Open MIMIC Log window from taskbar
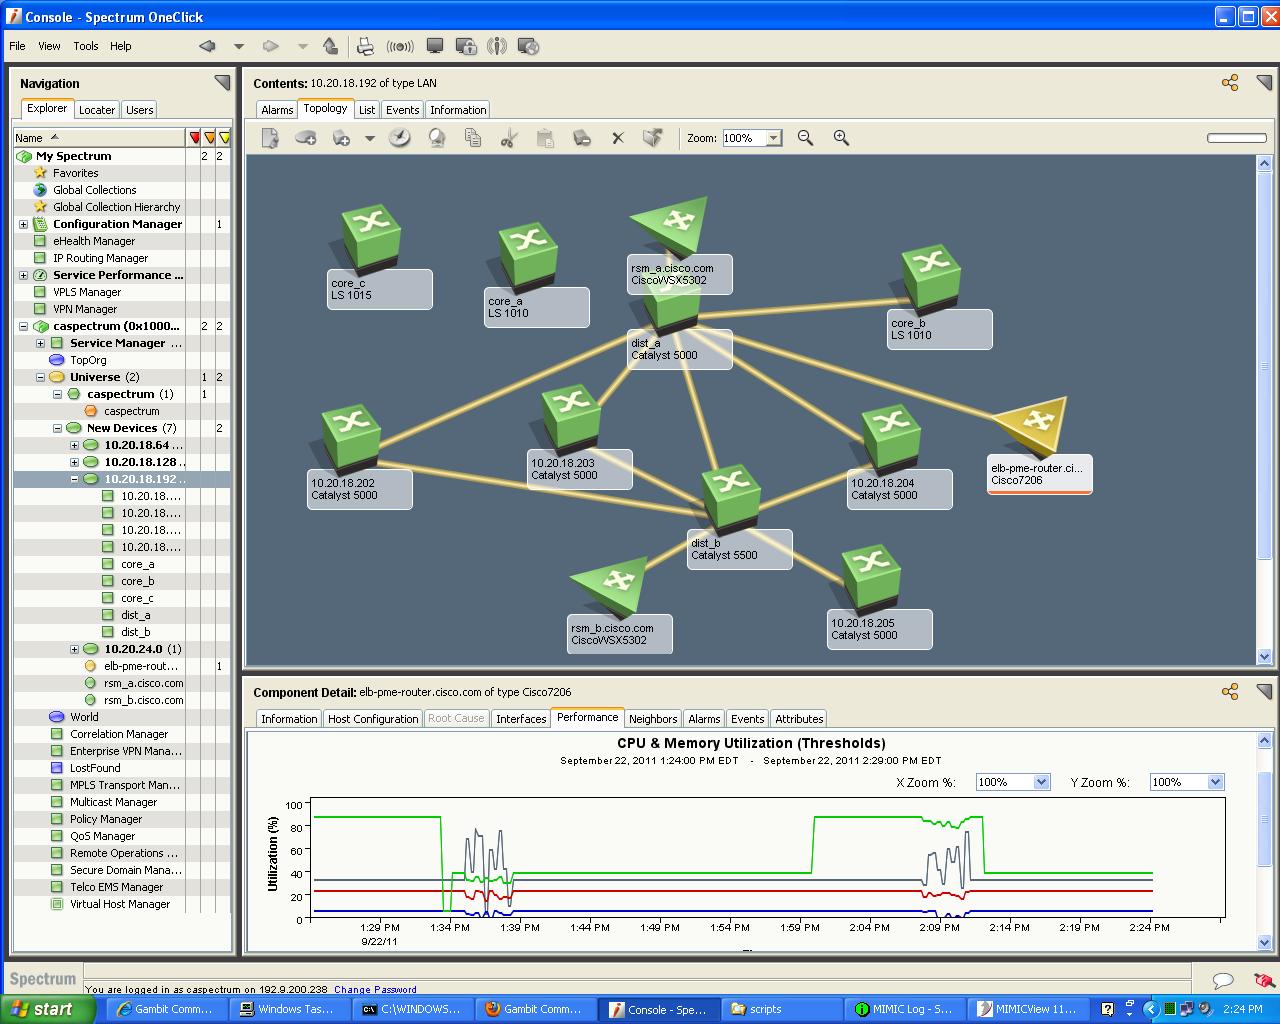 point(904,1009)
